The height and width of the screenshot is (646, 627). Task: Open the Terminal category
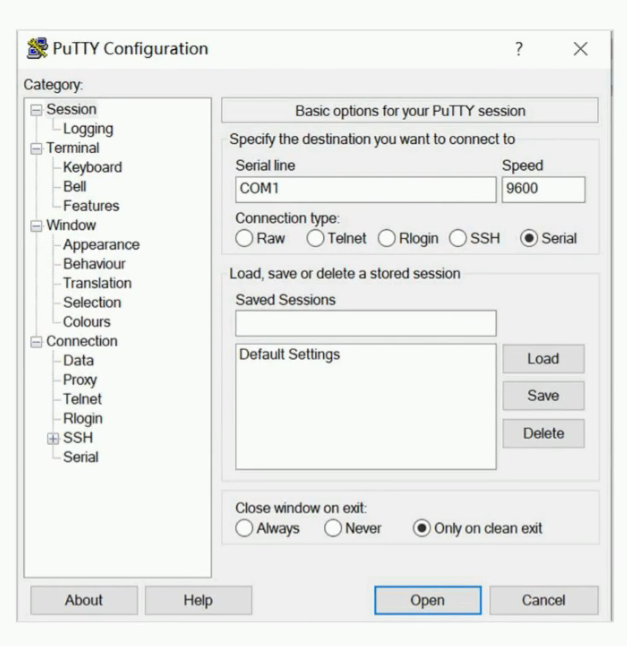tap(73, 148)
